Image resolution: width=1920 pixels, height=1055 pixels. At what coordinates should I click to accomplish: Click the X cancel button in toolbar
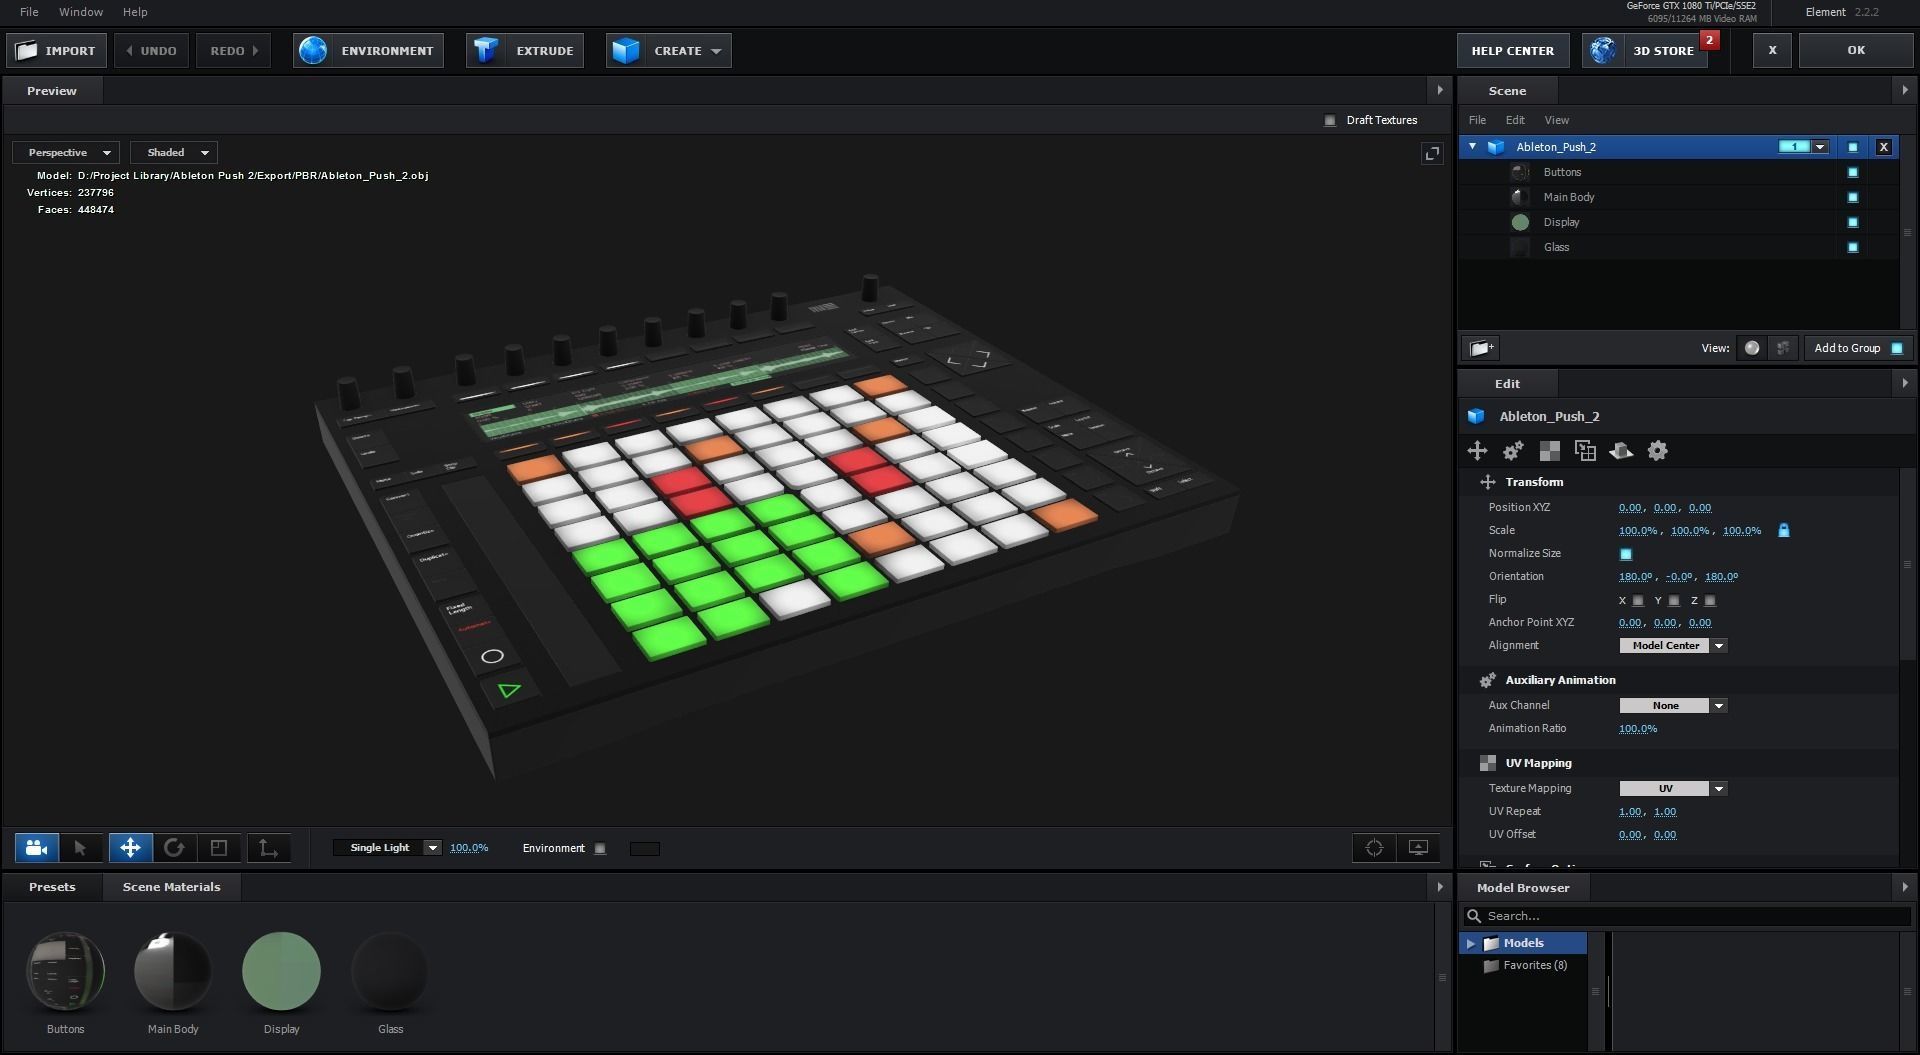1772,50
